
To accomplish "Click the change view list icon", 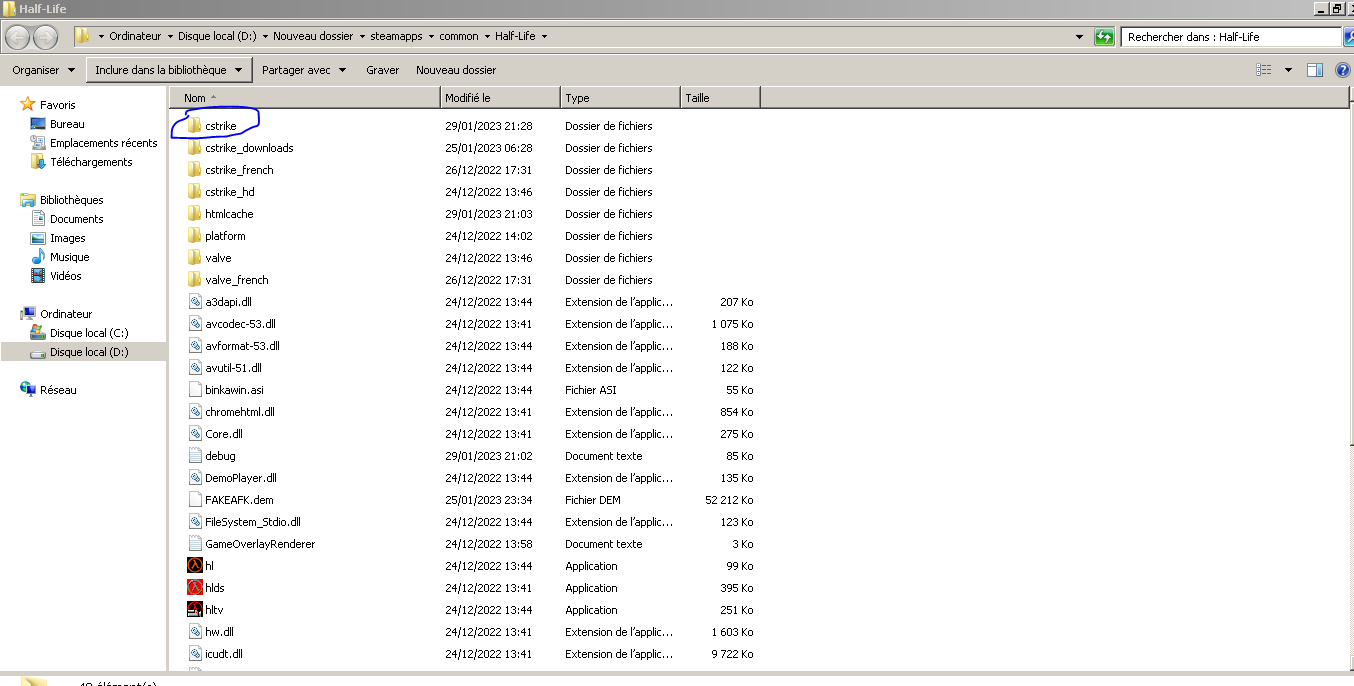I will pos(1264,70).
